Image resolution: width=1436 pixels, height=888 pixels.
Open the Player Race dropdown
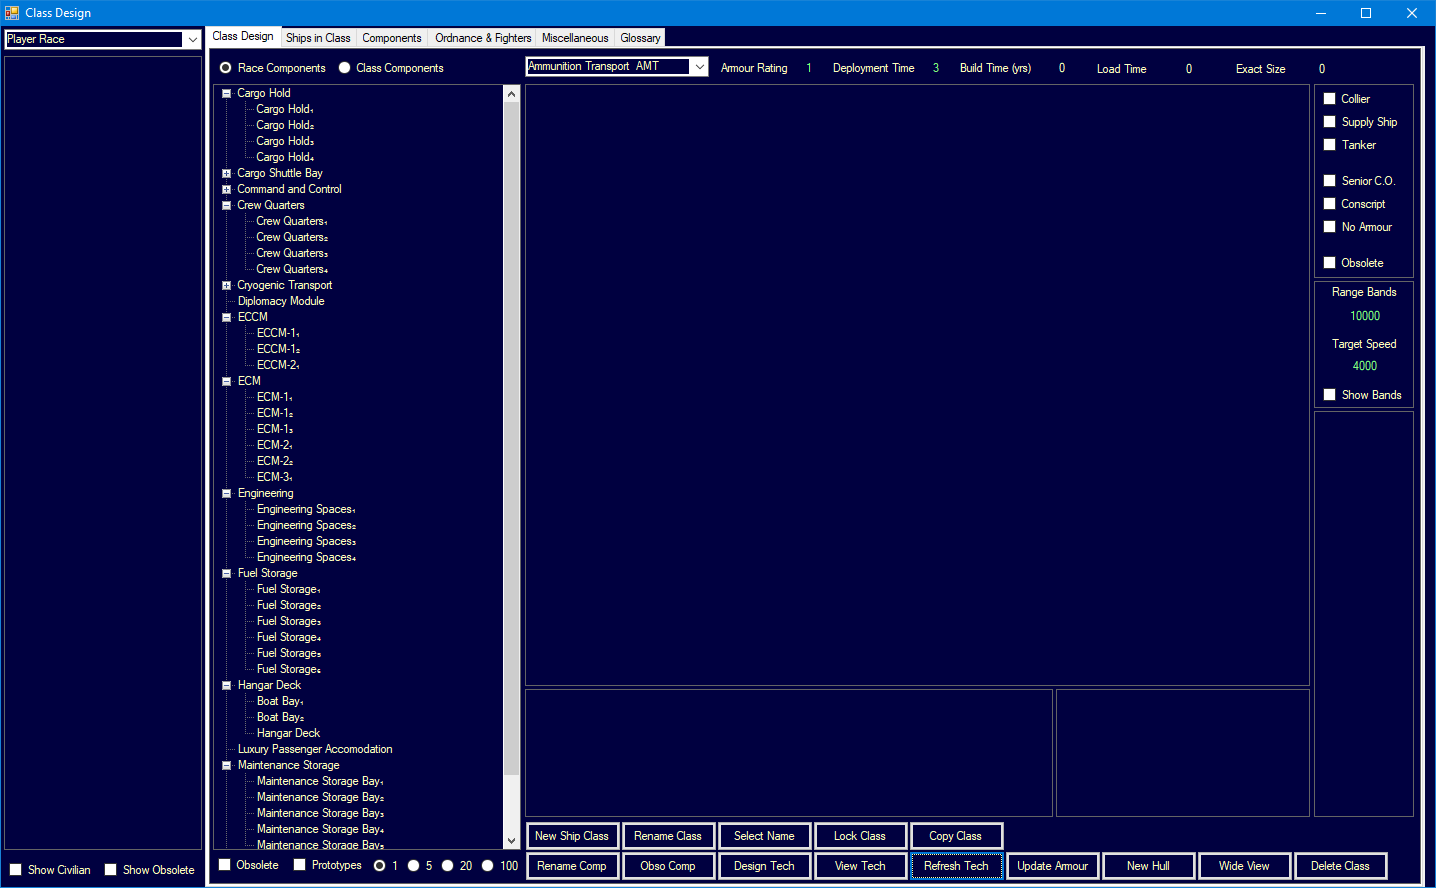(192, 39)
